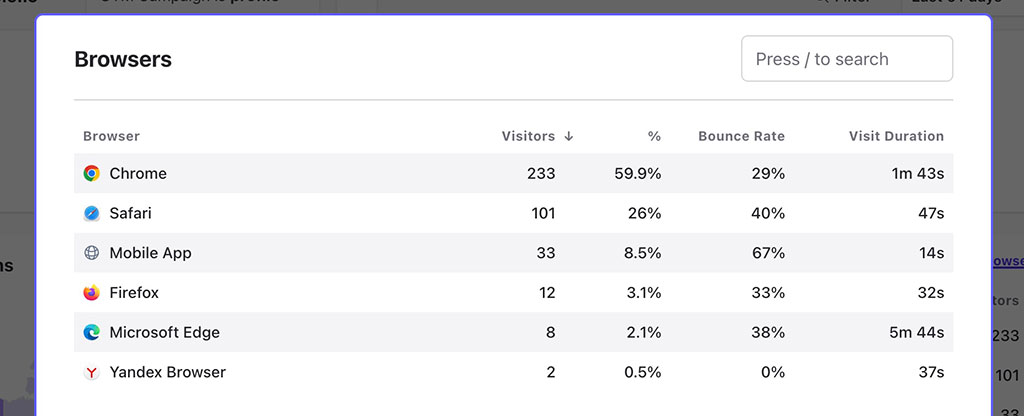Click the Browser column header

click(111, 136)
